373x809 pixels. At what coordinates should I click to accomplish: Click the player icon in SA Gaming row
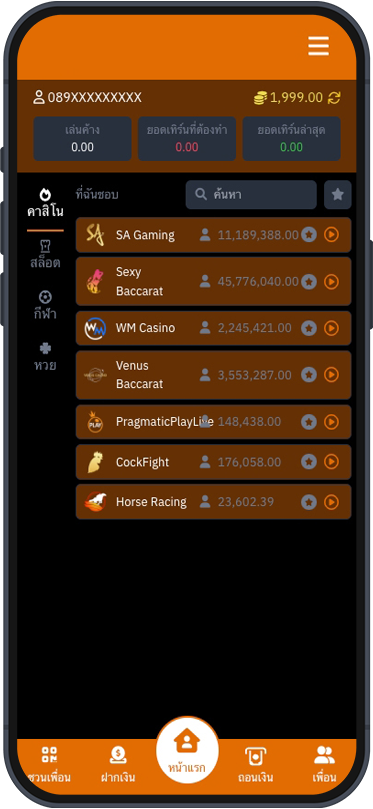[x=205, y=235]
